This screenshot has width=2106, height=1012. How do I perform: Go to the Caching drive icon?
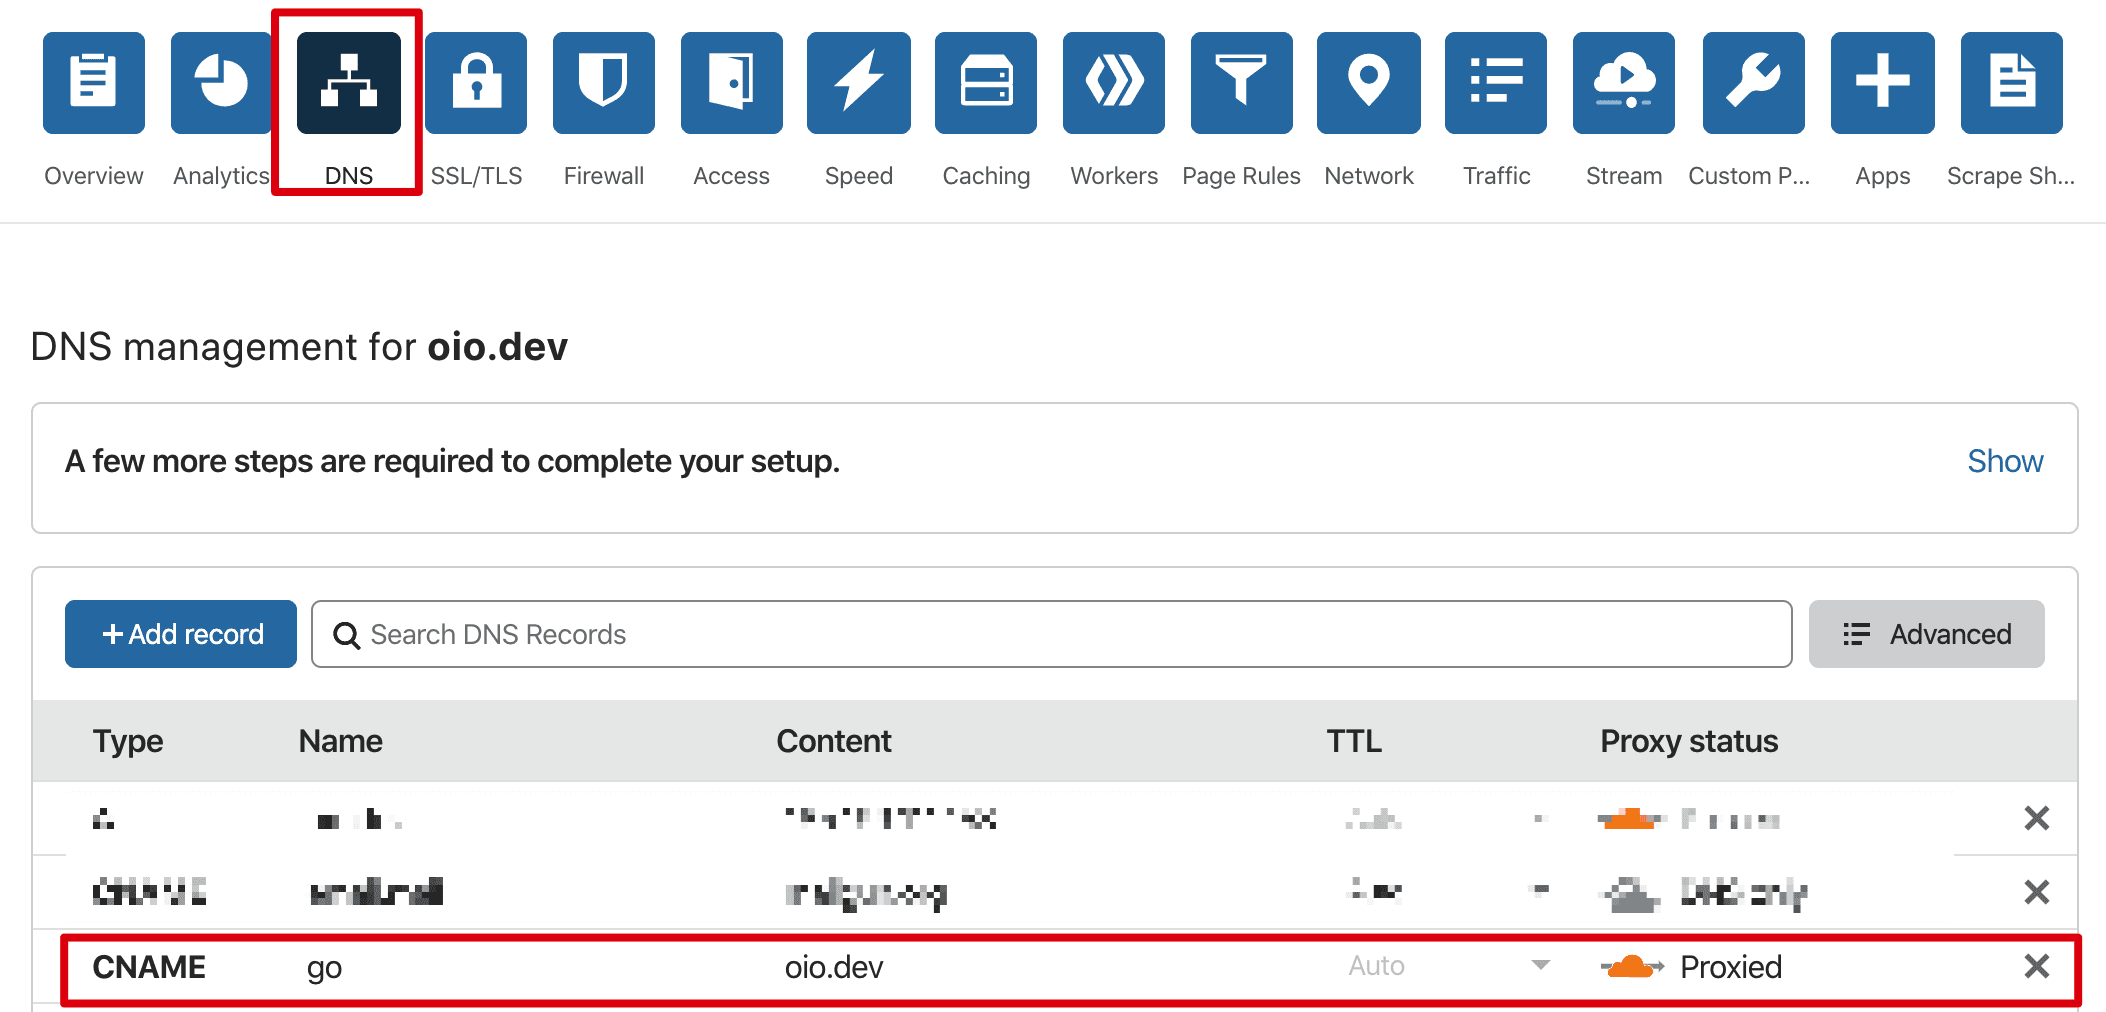(x=986, y=83)
